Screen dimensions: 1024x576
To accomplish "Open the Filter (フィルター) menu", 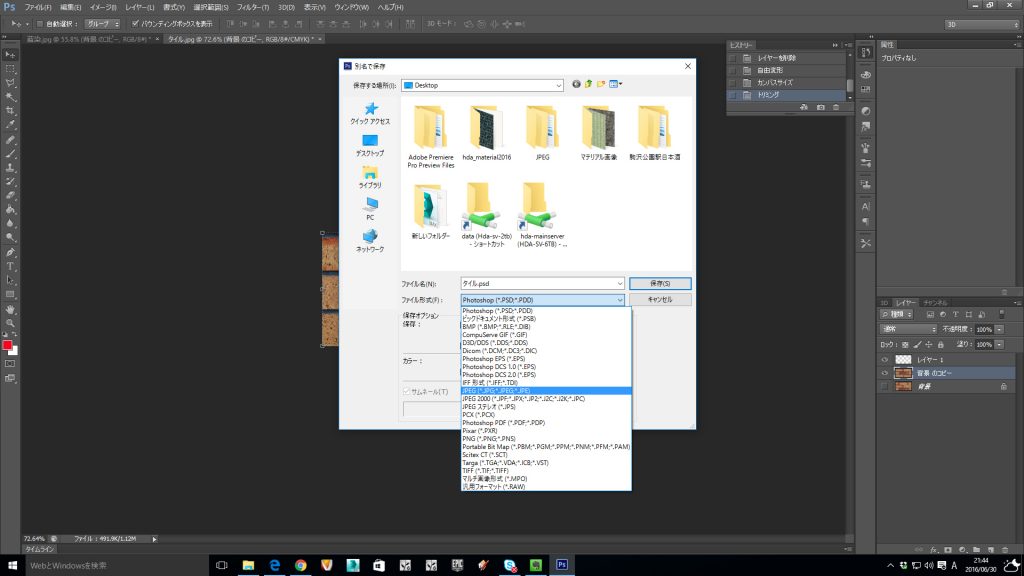I will point(251,7).
